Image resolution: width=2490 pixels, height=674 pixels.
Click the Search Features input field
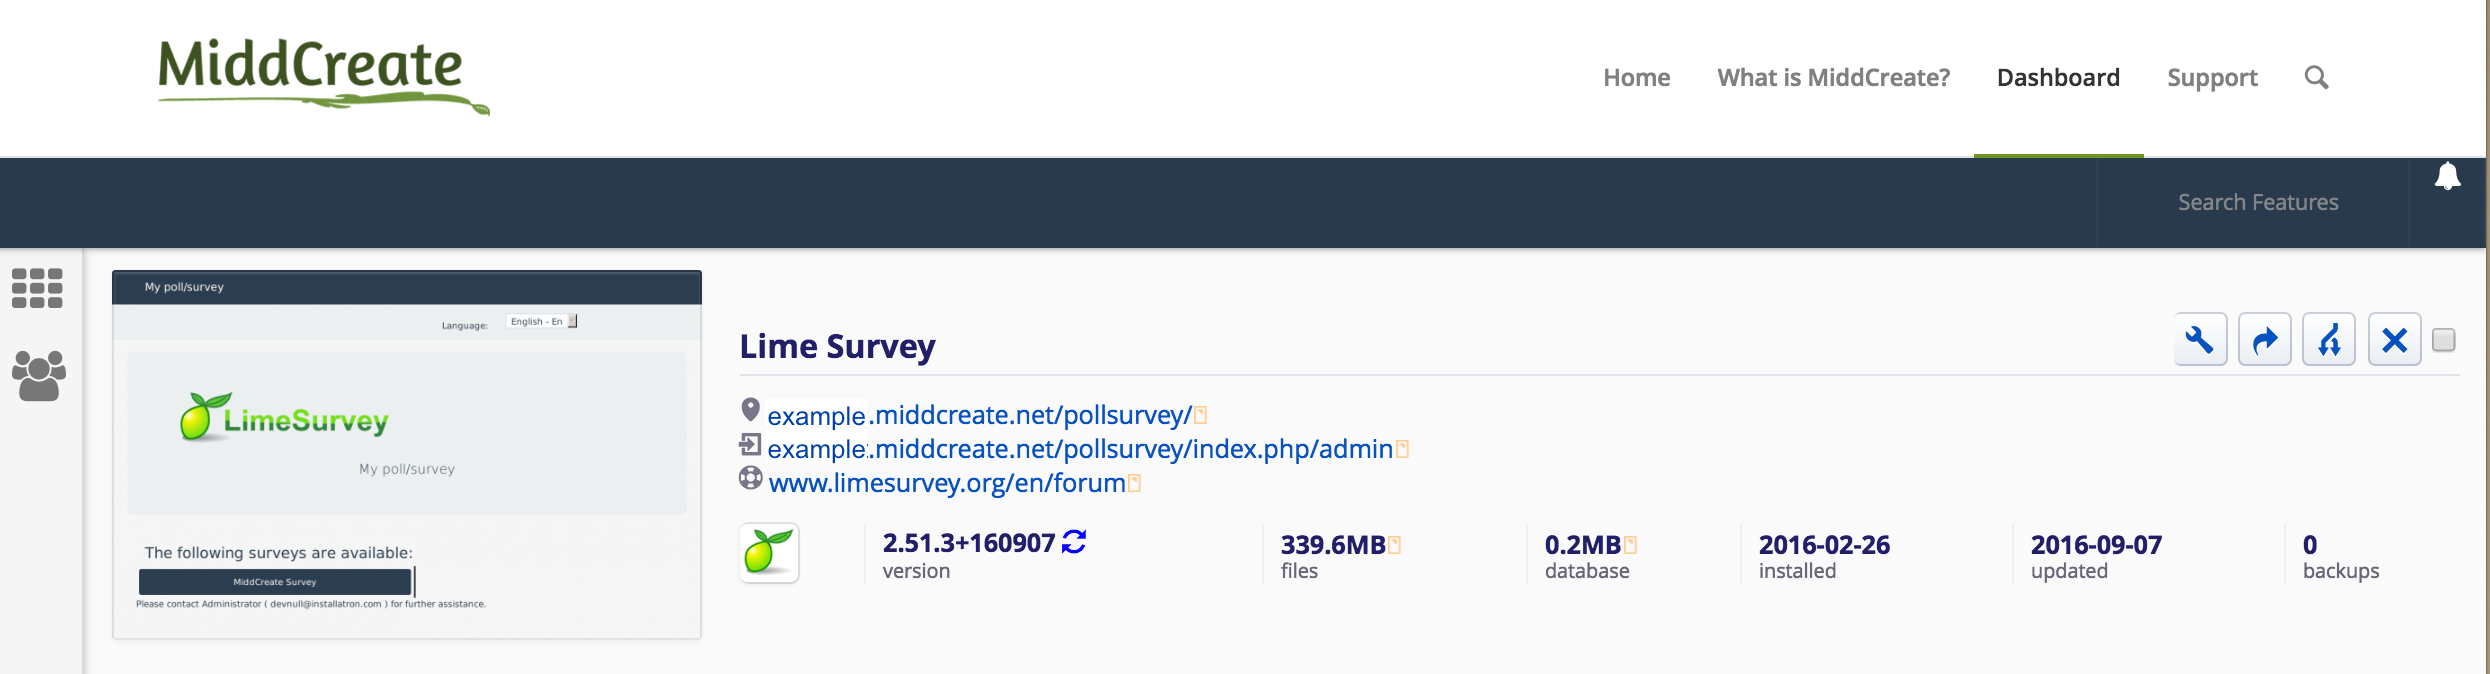click(x=2257, y=202)
